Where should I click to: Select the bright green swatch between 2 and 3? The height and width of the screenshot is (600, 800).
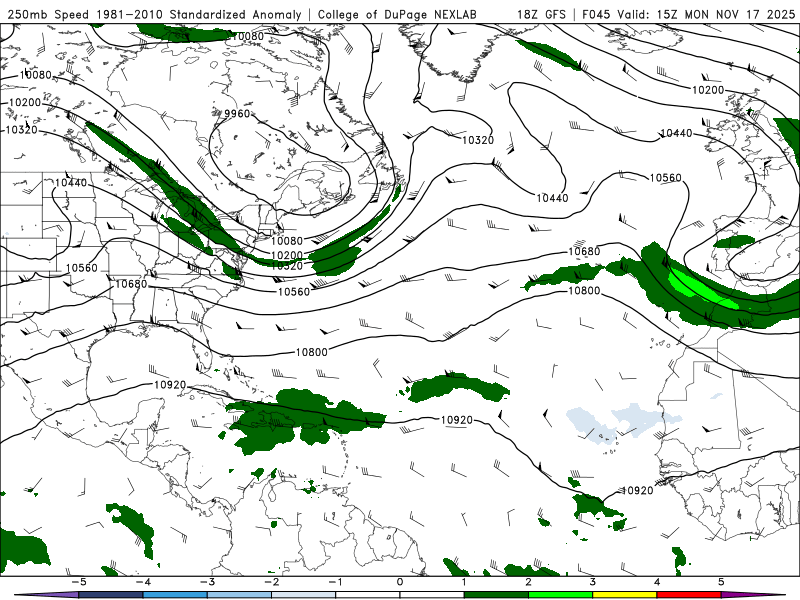pyautogui.click(x=561, y=595)
